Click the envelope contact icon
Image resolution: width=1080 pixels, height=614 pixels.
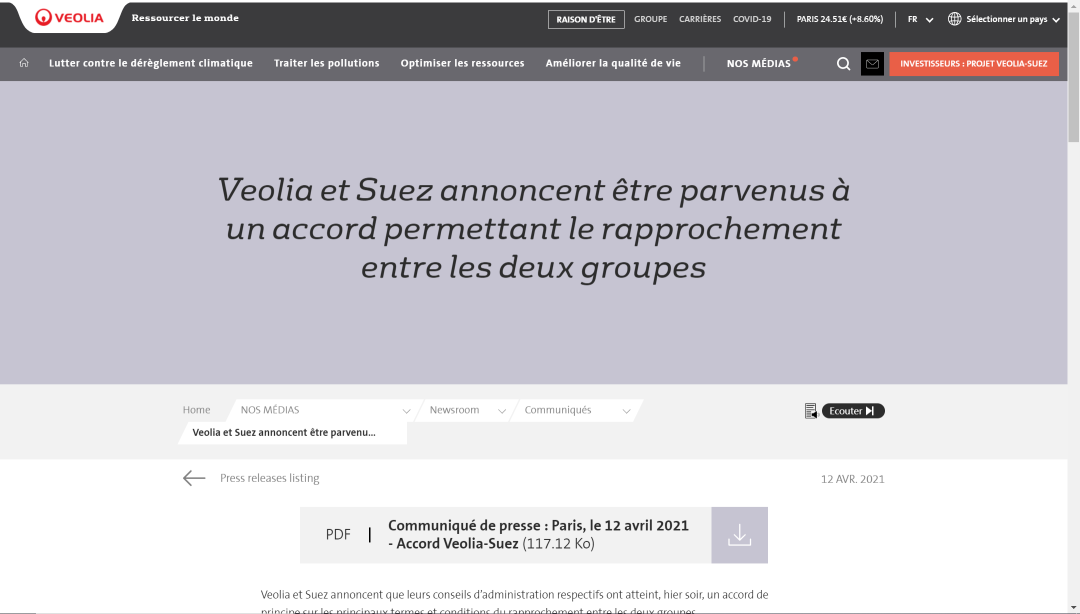click(872, 64)
